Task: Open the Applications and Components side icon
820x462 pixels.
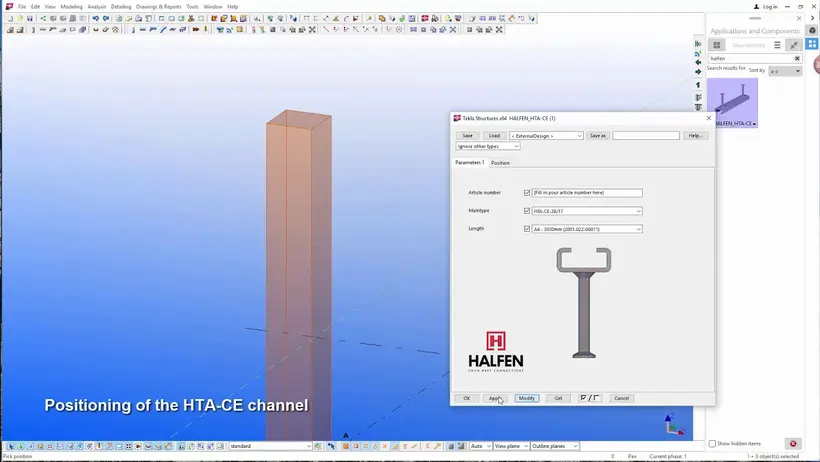Action: click(x=812, y=44)
